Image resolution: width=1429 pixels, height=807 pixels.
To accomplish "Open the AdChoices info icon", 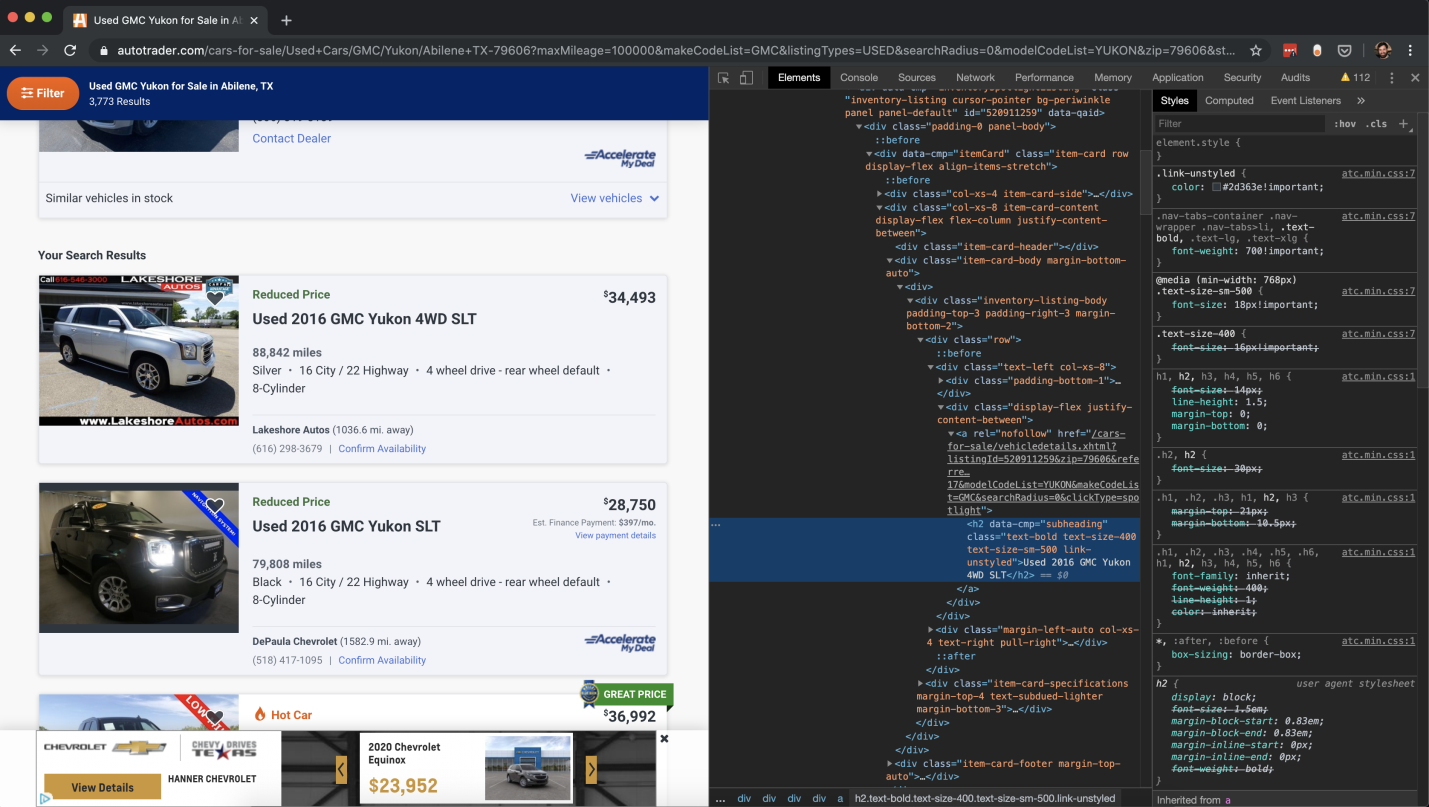I will click(45, 799).
